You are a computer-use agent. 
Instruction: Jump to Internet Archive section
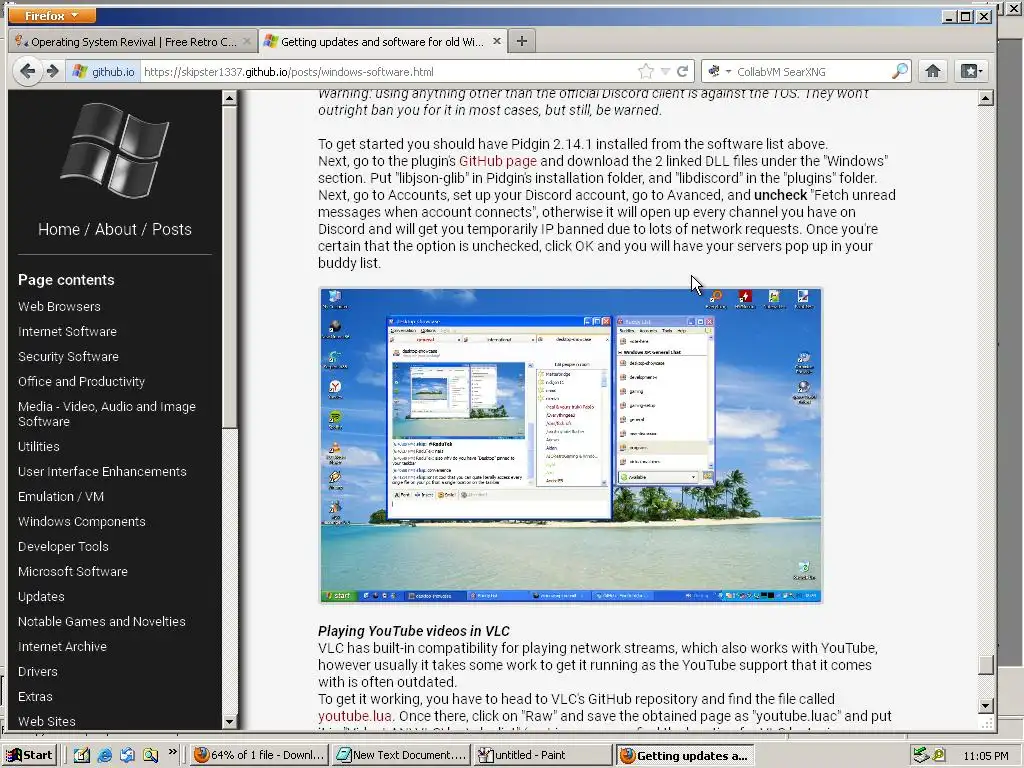point(62,647)
